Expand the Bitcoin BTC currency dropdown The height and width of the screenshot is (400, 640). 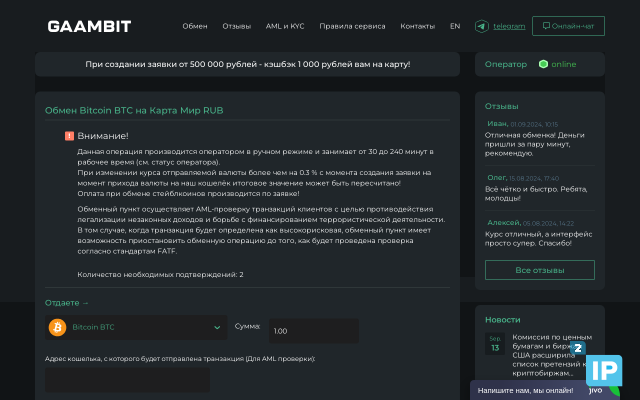tap(136, 327)
